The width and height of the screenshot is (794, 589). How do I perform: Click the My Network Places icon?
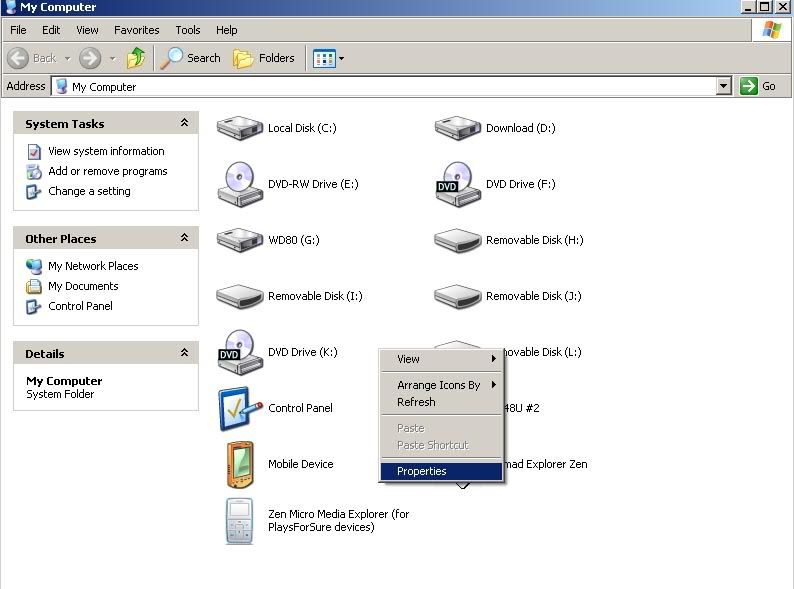pyautogui.click(x=34, y=266)
